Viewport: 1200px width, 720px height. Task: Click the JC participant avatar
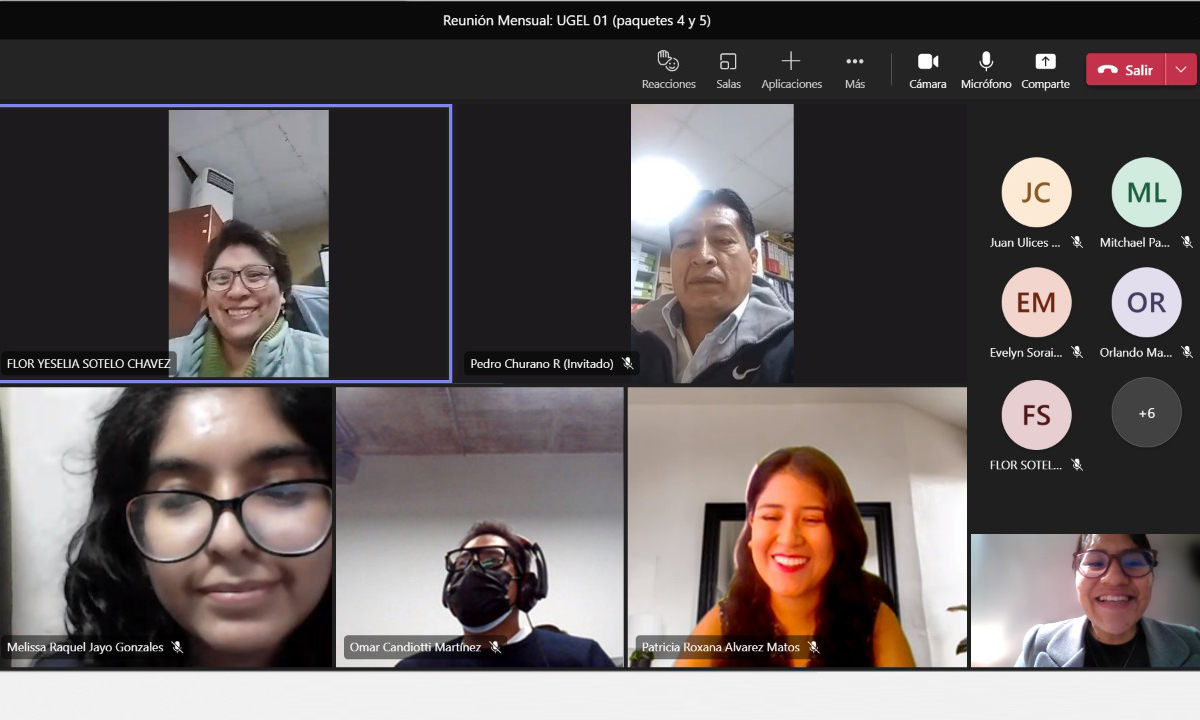[x=1036, y=192]
